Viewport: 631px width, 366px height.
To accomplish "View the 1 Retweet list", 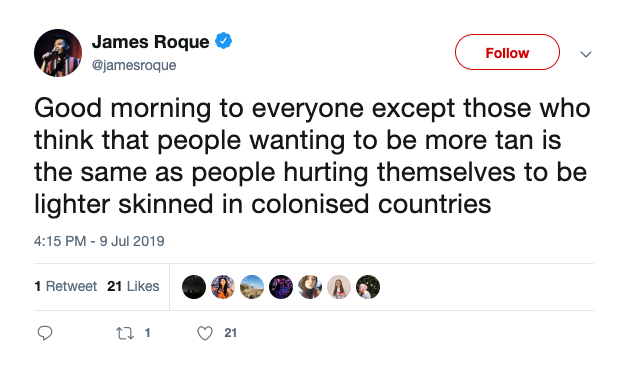I will click(66, 286).
